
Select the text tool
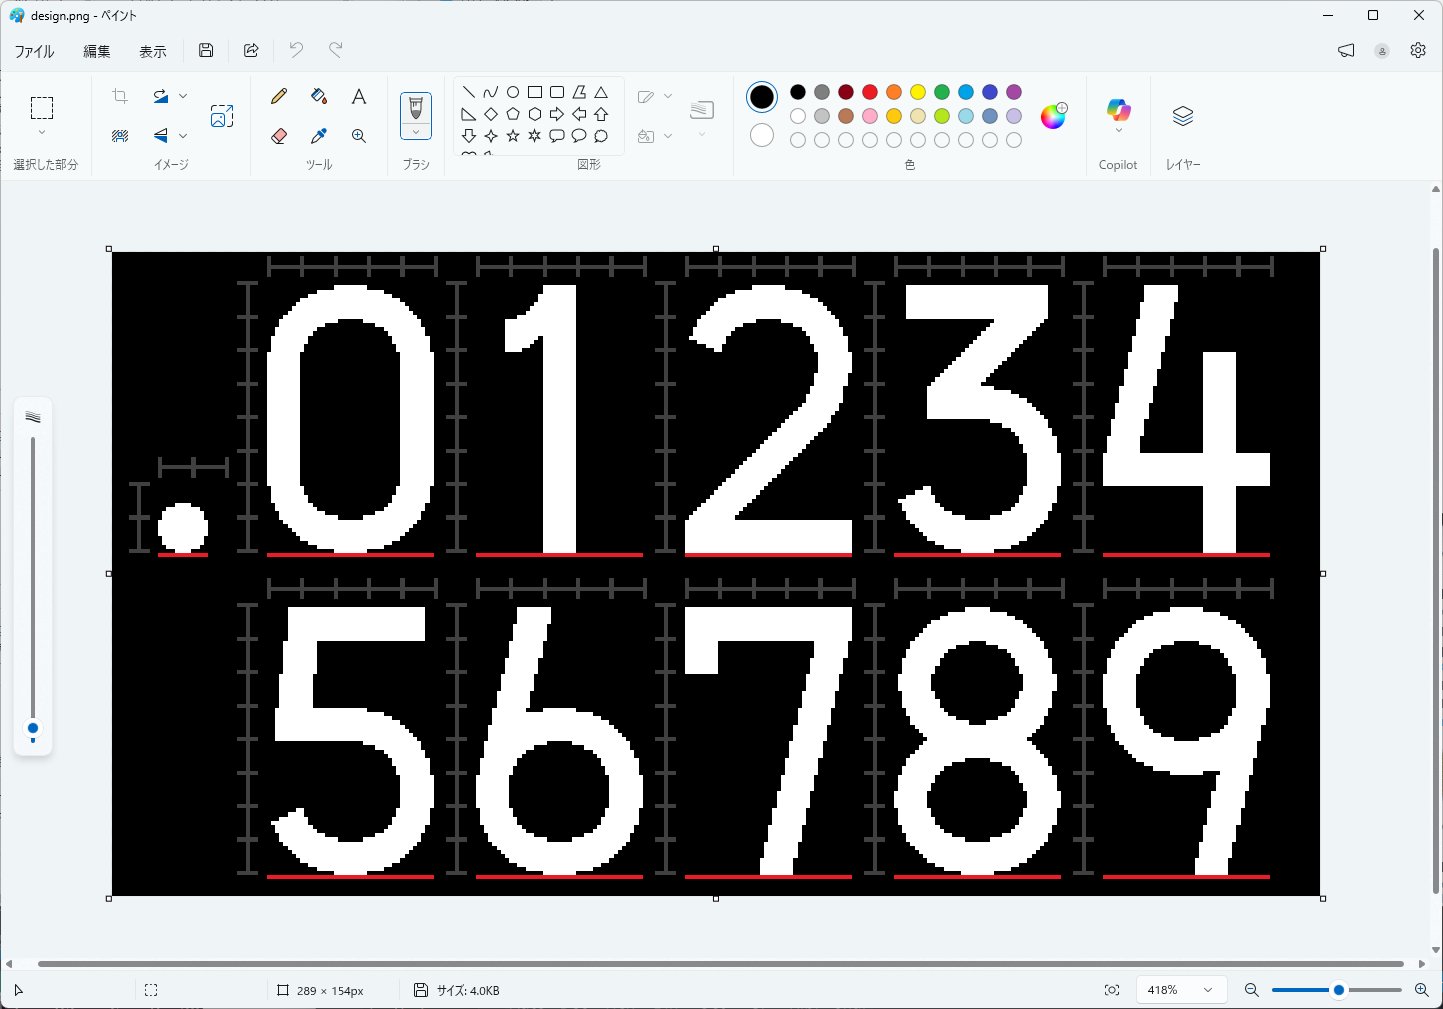(359, 96)
